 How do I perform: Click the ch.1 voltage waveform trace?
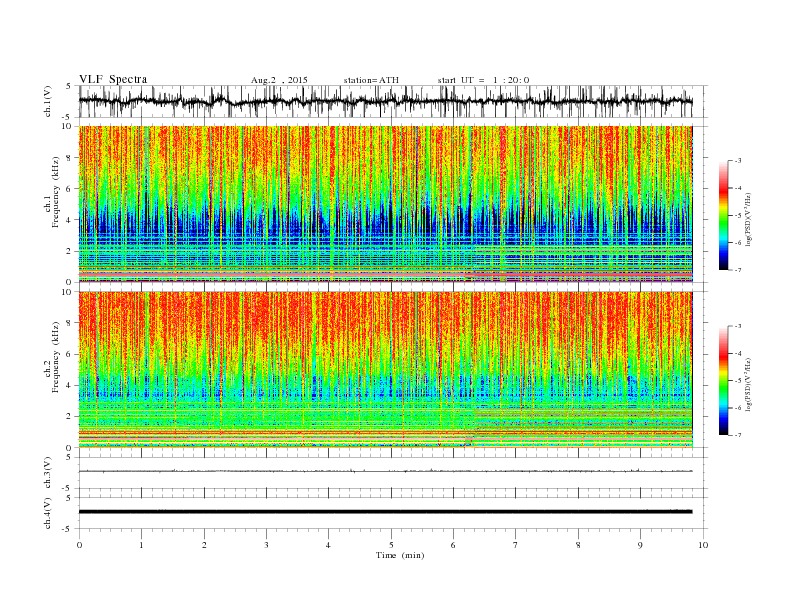(385, 101)
